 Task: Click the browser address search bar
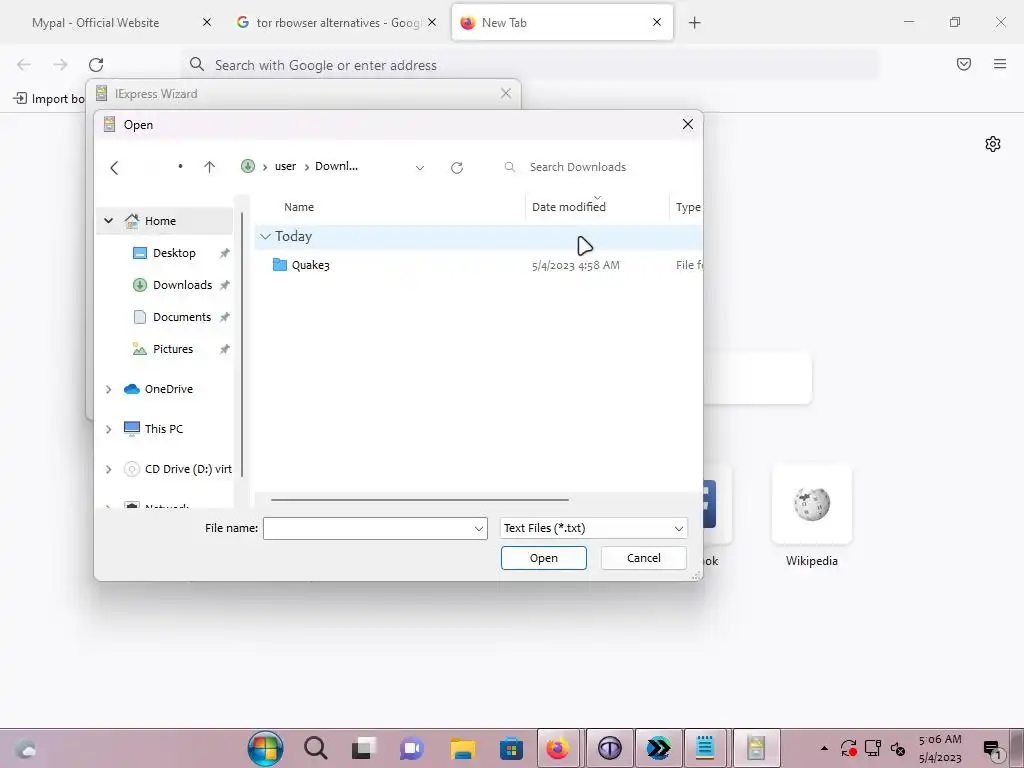pos(529,65)
